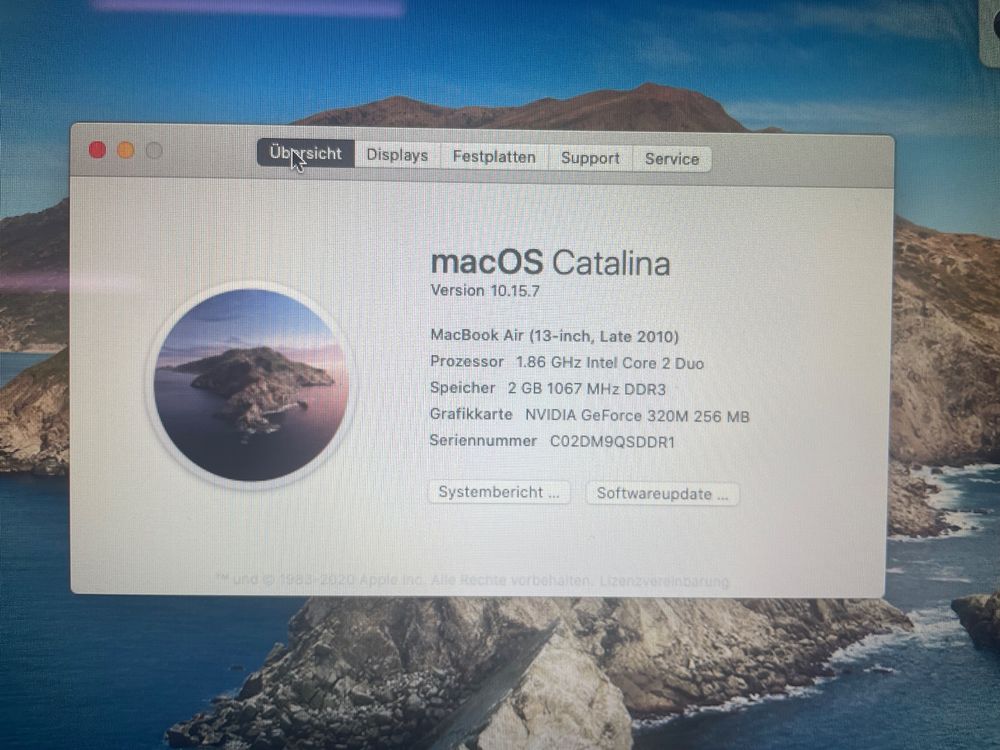Click the Version 10.15.7 text

point(486,291)
